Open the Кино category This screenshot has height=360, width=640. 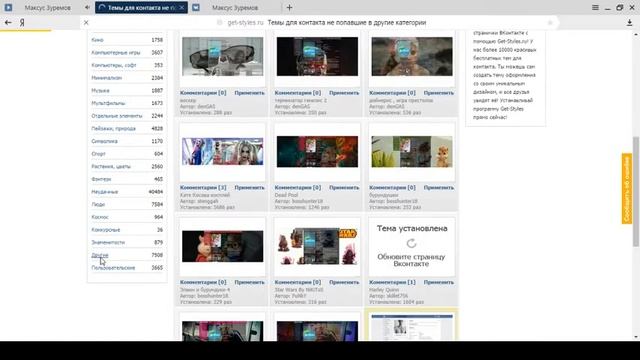98,40
